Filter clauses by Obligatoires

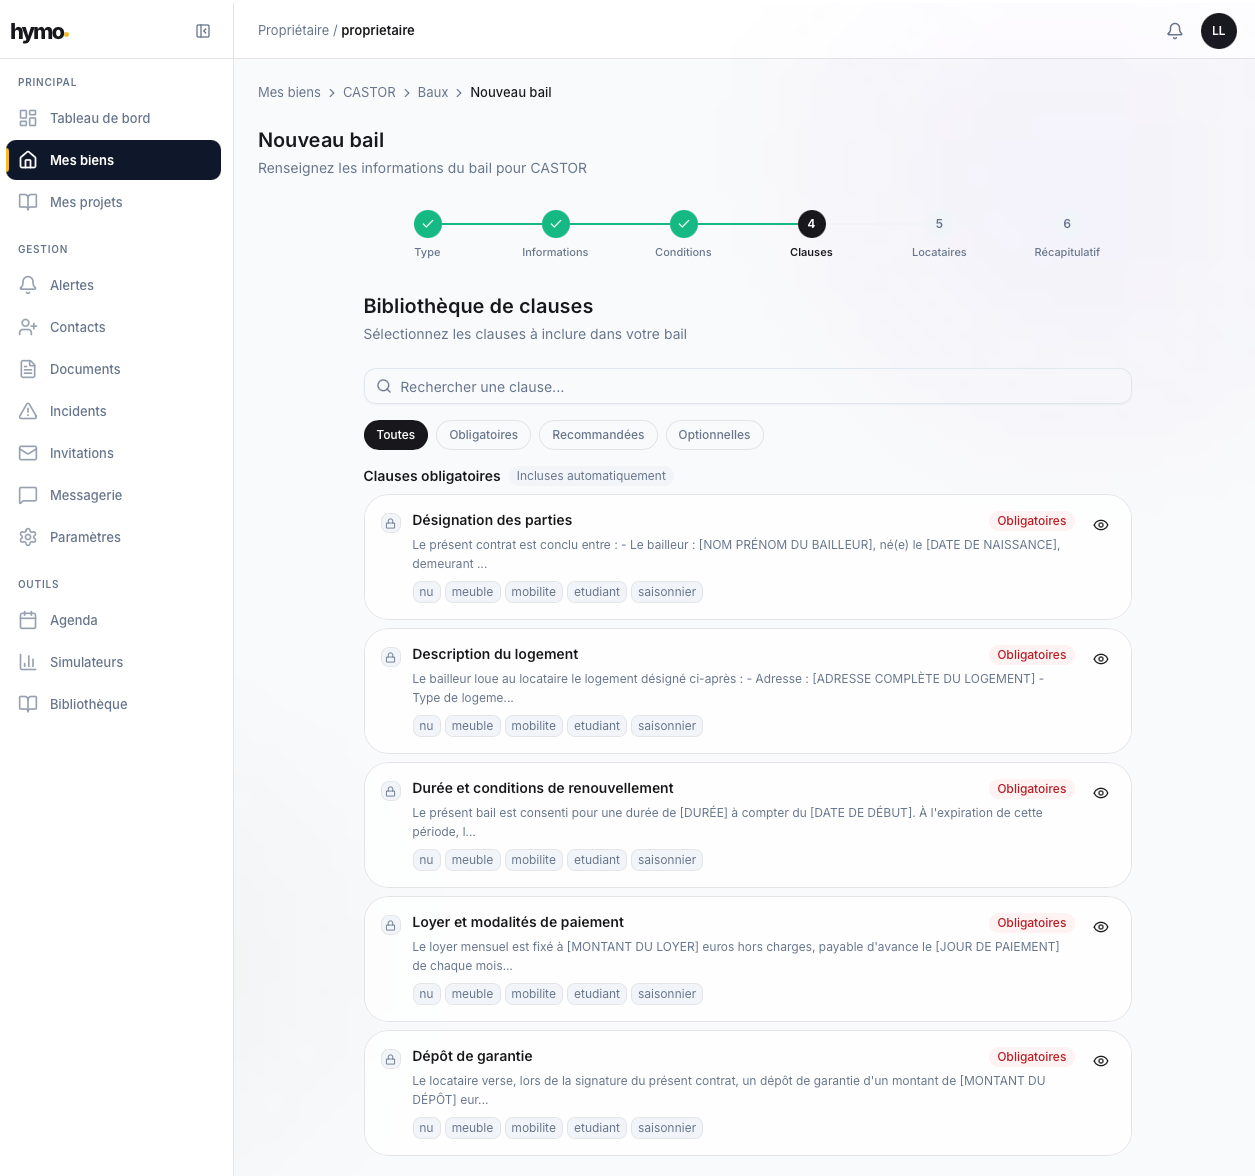483,435
